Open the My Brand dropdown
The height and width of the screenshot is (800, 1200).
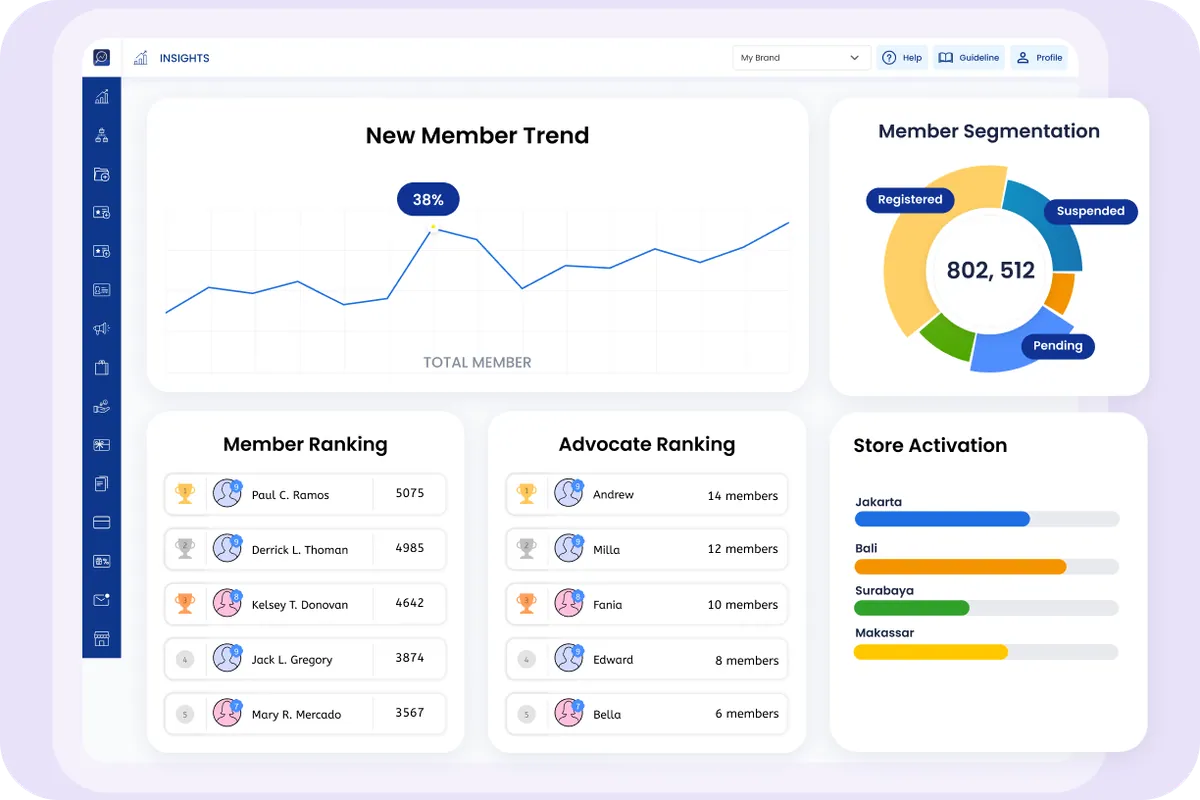coord(801,58)
